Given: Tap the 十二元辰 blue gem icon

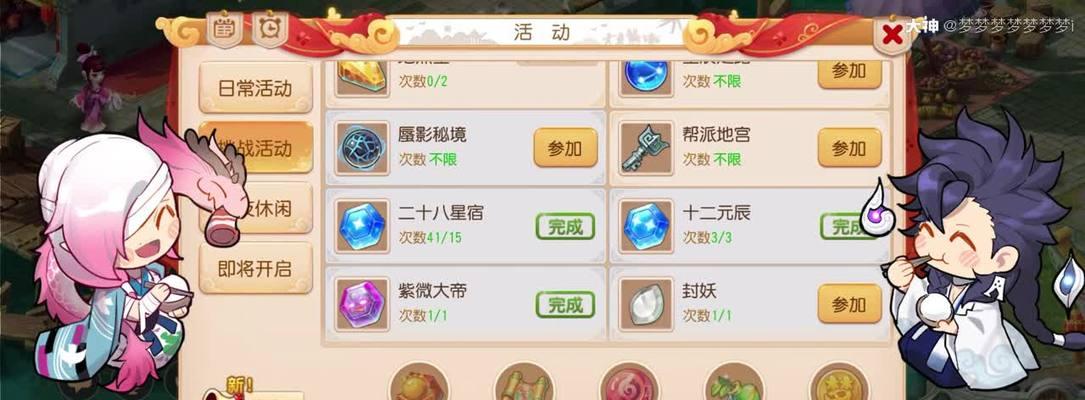Looking at the screenshot, I should (646, 226).
